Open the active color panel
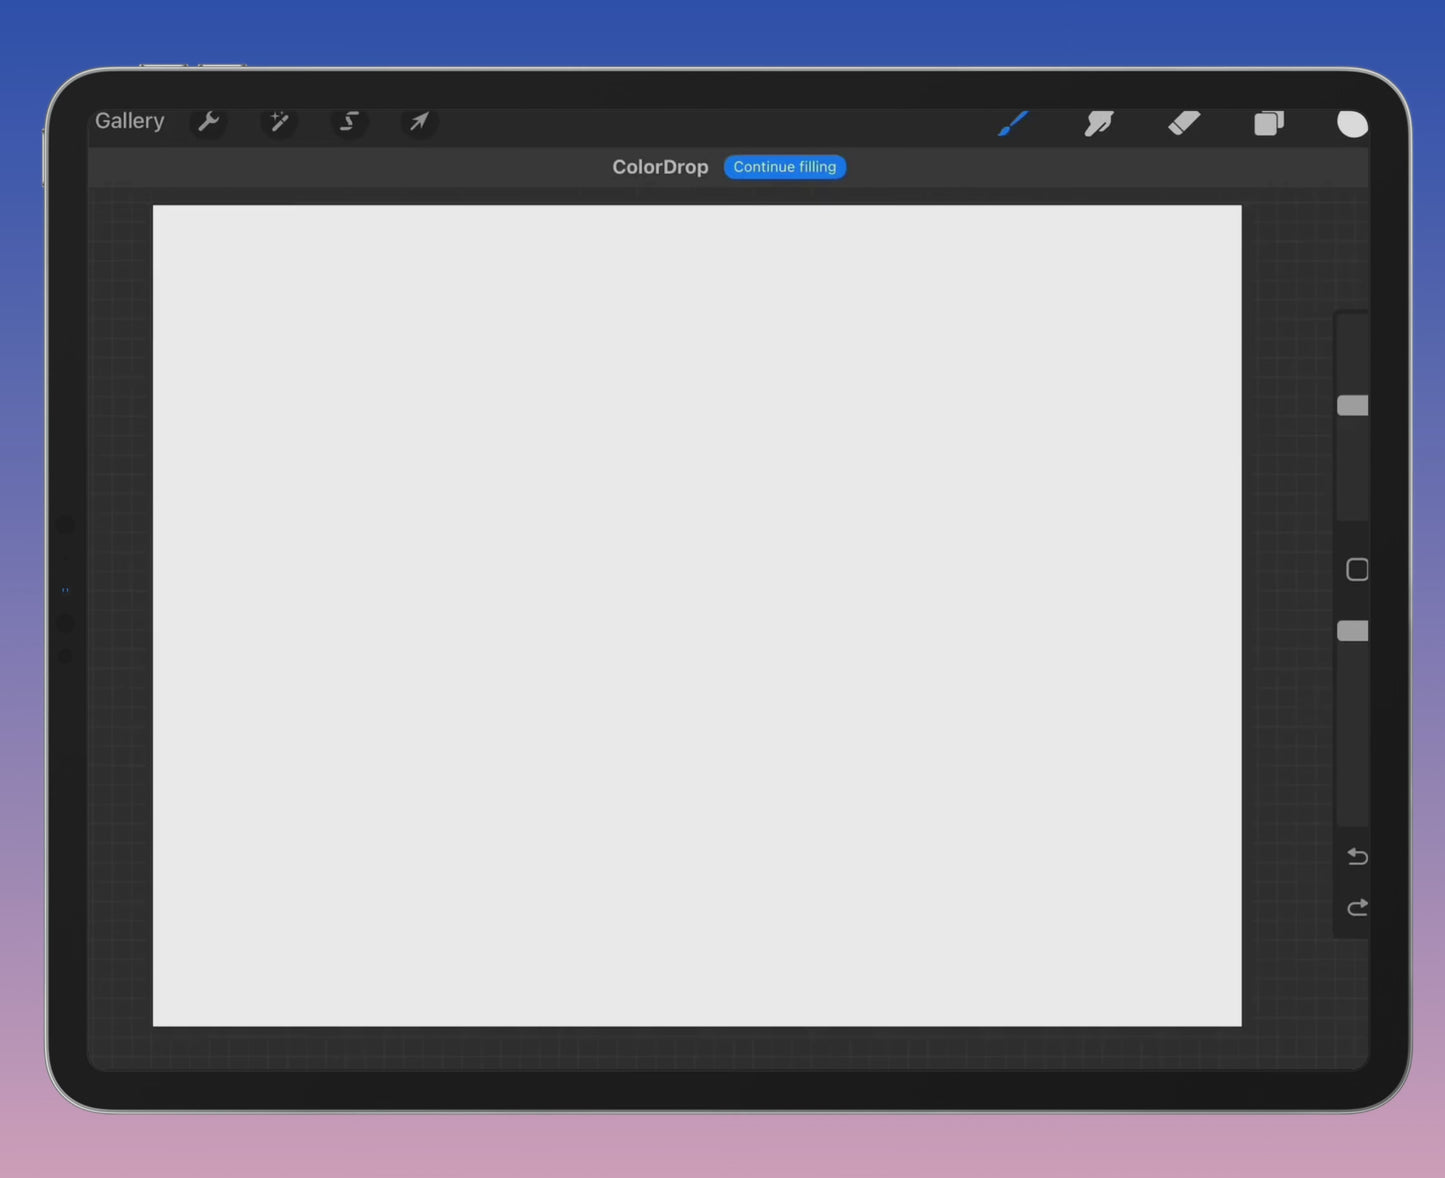Viewport: 1445px width, 1178px height. coord(1352,123)
